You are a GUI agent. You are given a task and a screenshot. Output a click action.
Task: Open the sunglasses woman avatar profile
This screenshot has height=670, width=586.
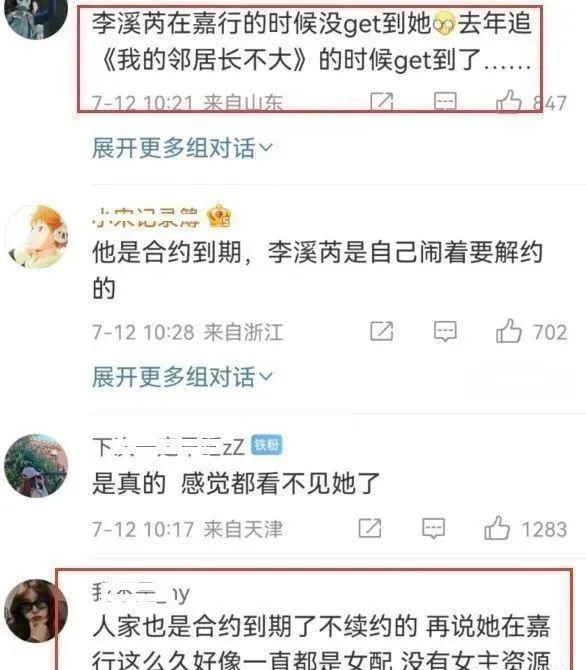pos(36,611)
